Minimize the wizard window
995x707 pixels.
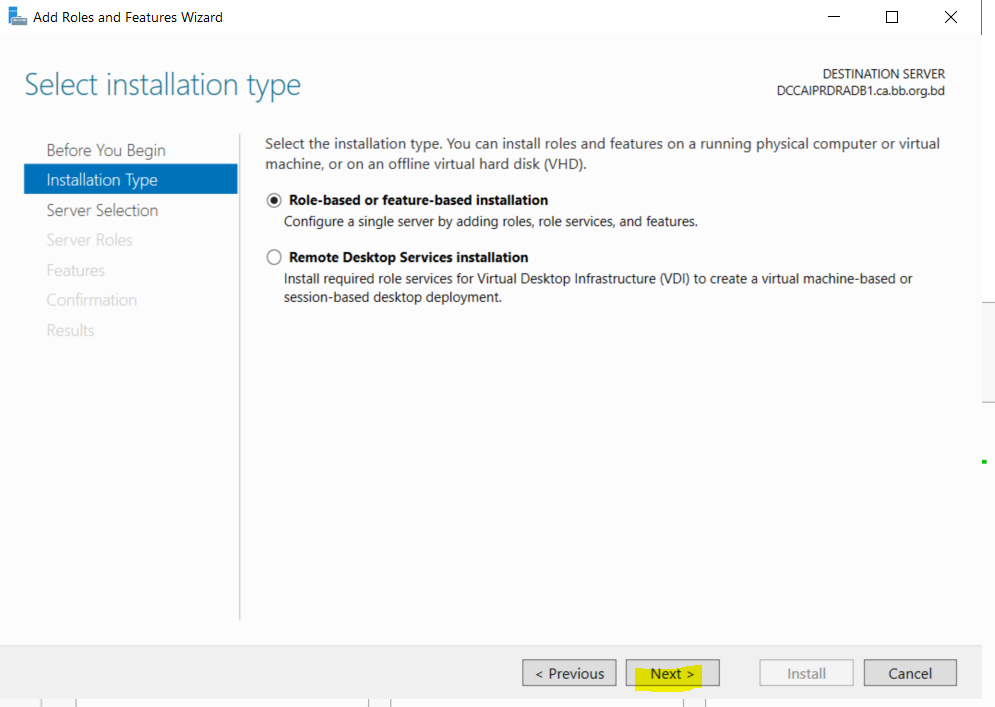pos(834,17)
